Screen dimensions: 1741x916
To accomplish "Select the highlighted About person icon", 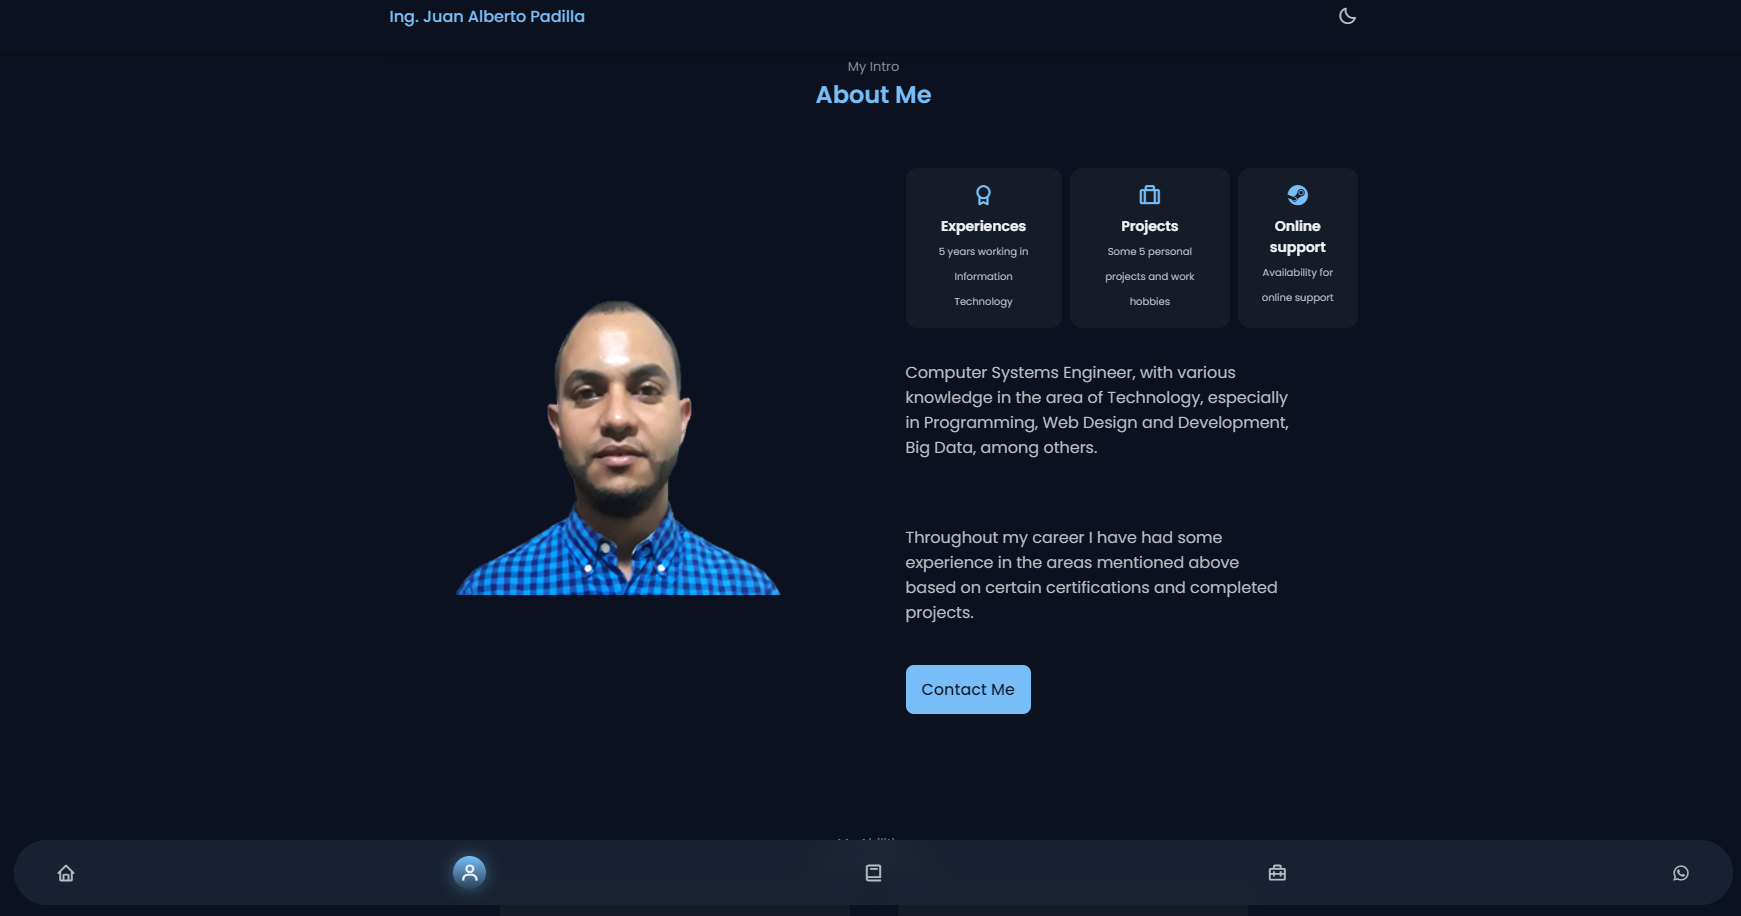I will (x=469, y=872).
